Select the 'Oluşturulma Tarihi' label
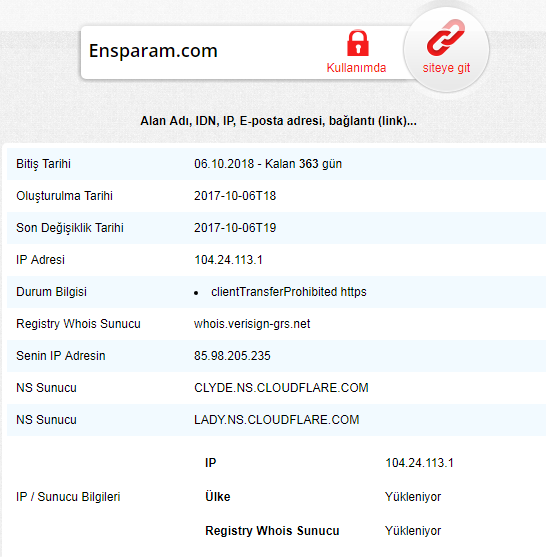The height and width of the screenshot is (557, 546). click(64, 196)
